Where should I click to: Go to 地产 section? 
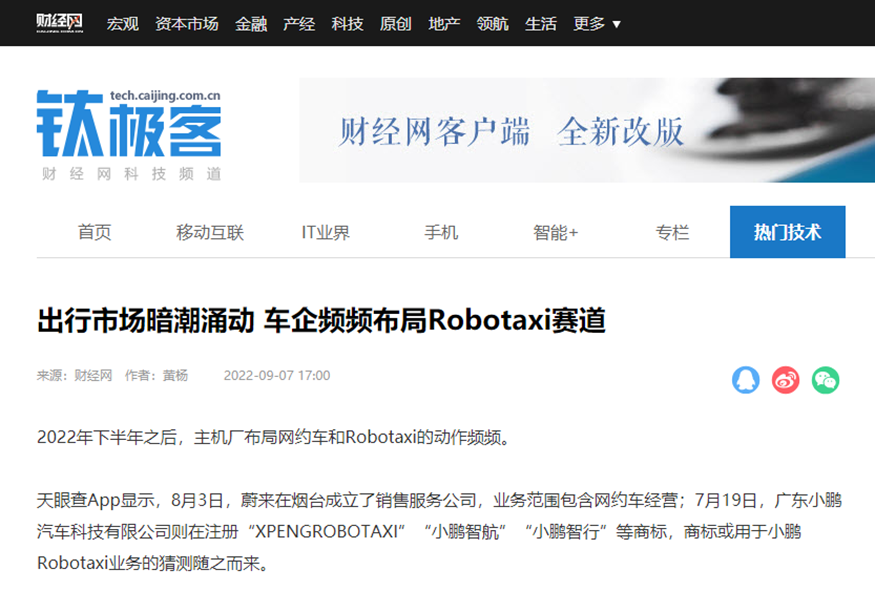(x=444, y=24)
